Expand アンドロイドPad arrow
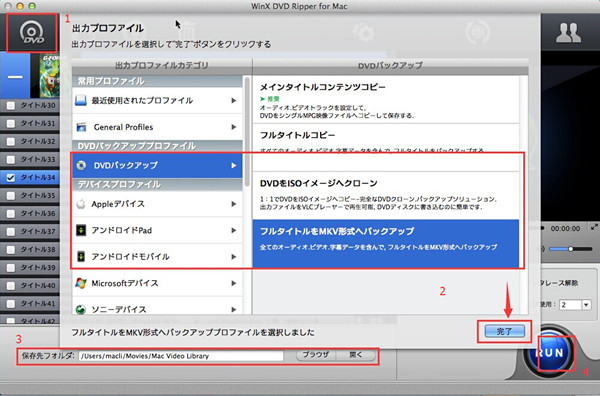Screen dimensions: 600x396 point(233,230)
